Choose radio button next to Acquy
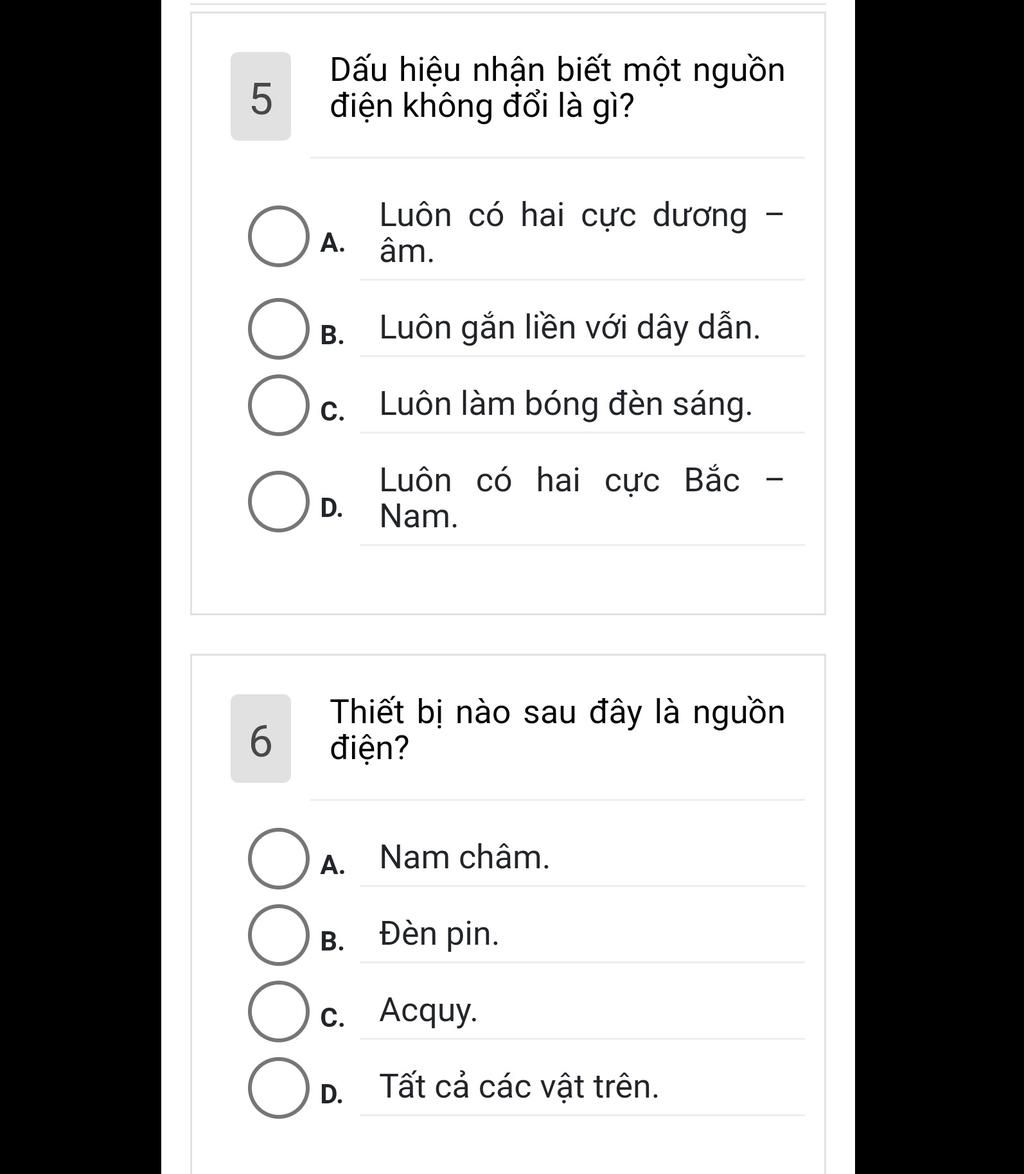1024x1174 pixels. (278, 1012)
